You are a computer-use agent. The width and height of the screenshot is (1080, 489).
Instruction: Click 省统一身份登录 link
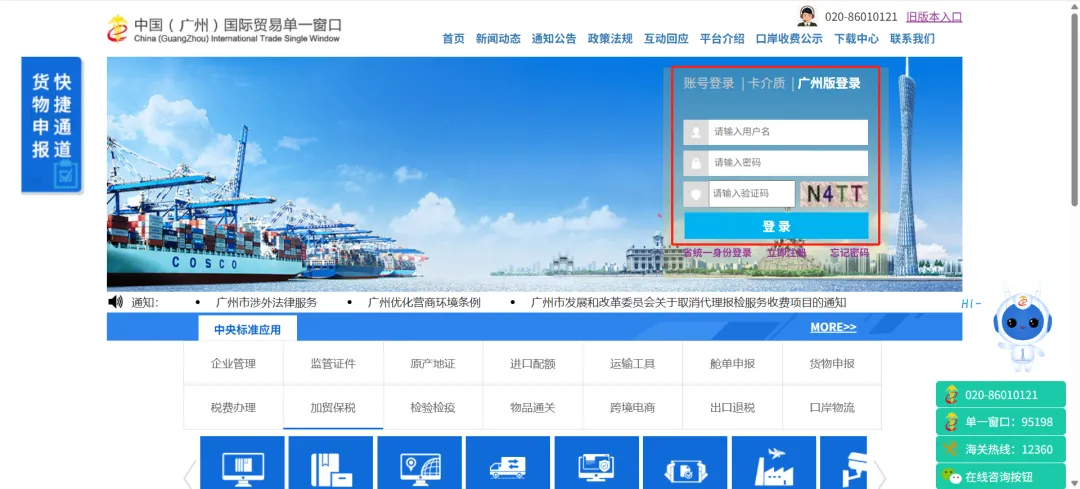[717, 253]
